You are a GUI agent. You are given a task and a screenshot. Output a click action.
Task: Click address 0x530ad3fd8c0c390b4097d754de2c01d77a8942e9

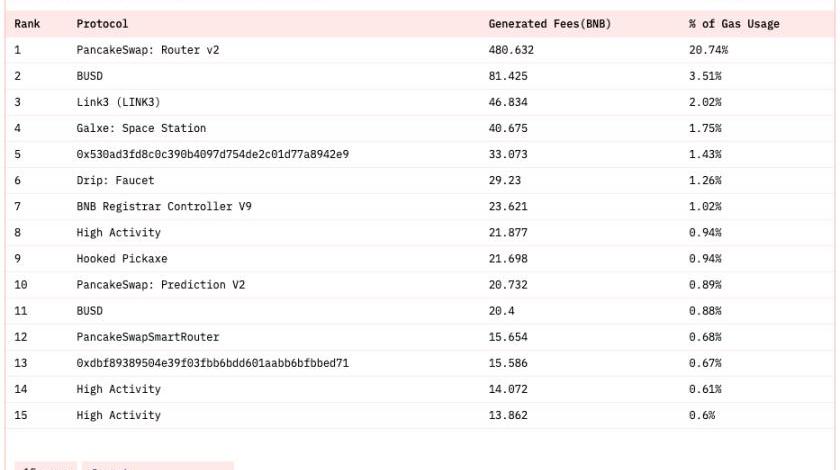[212, 154]
